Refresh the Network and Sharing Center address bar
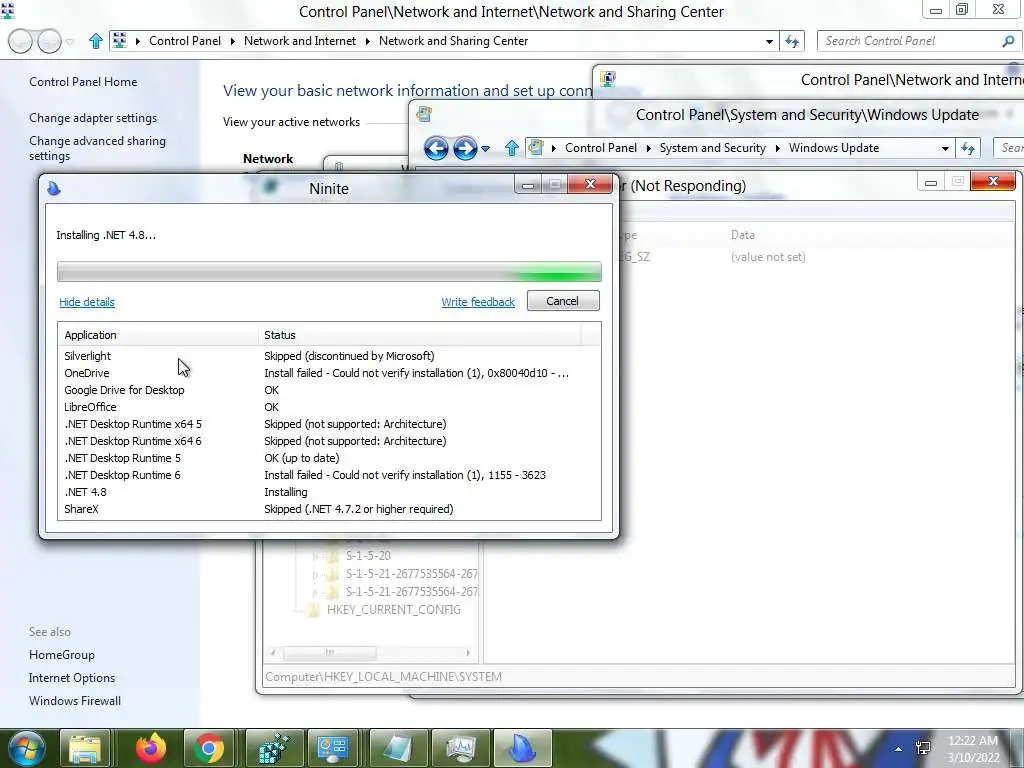The width and height of the screenshot is (1024, 768). (x=792, y=41)
